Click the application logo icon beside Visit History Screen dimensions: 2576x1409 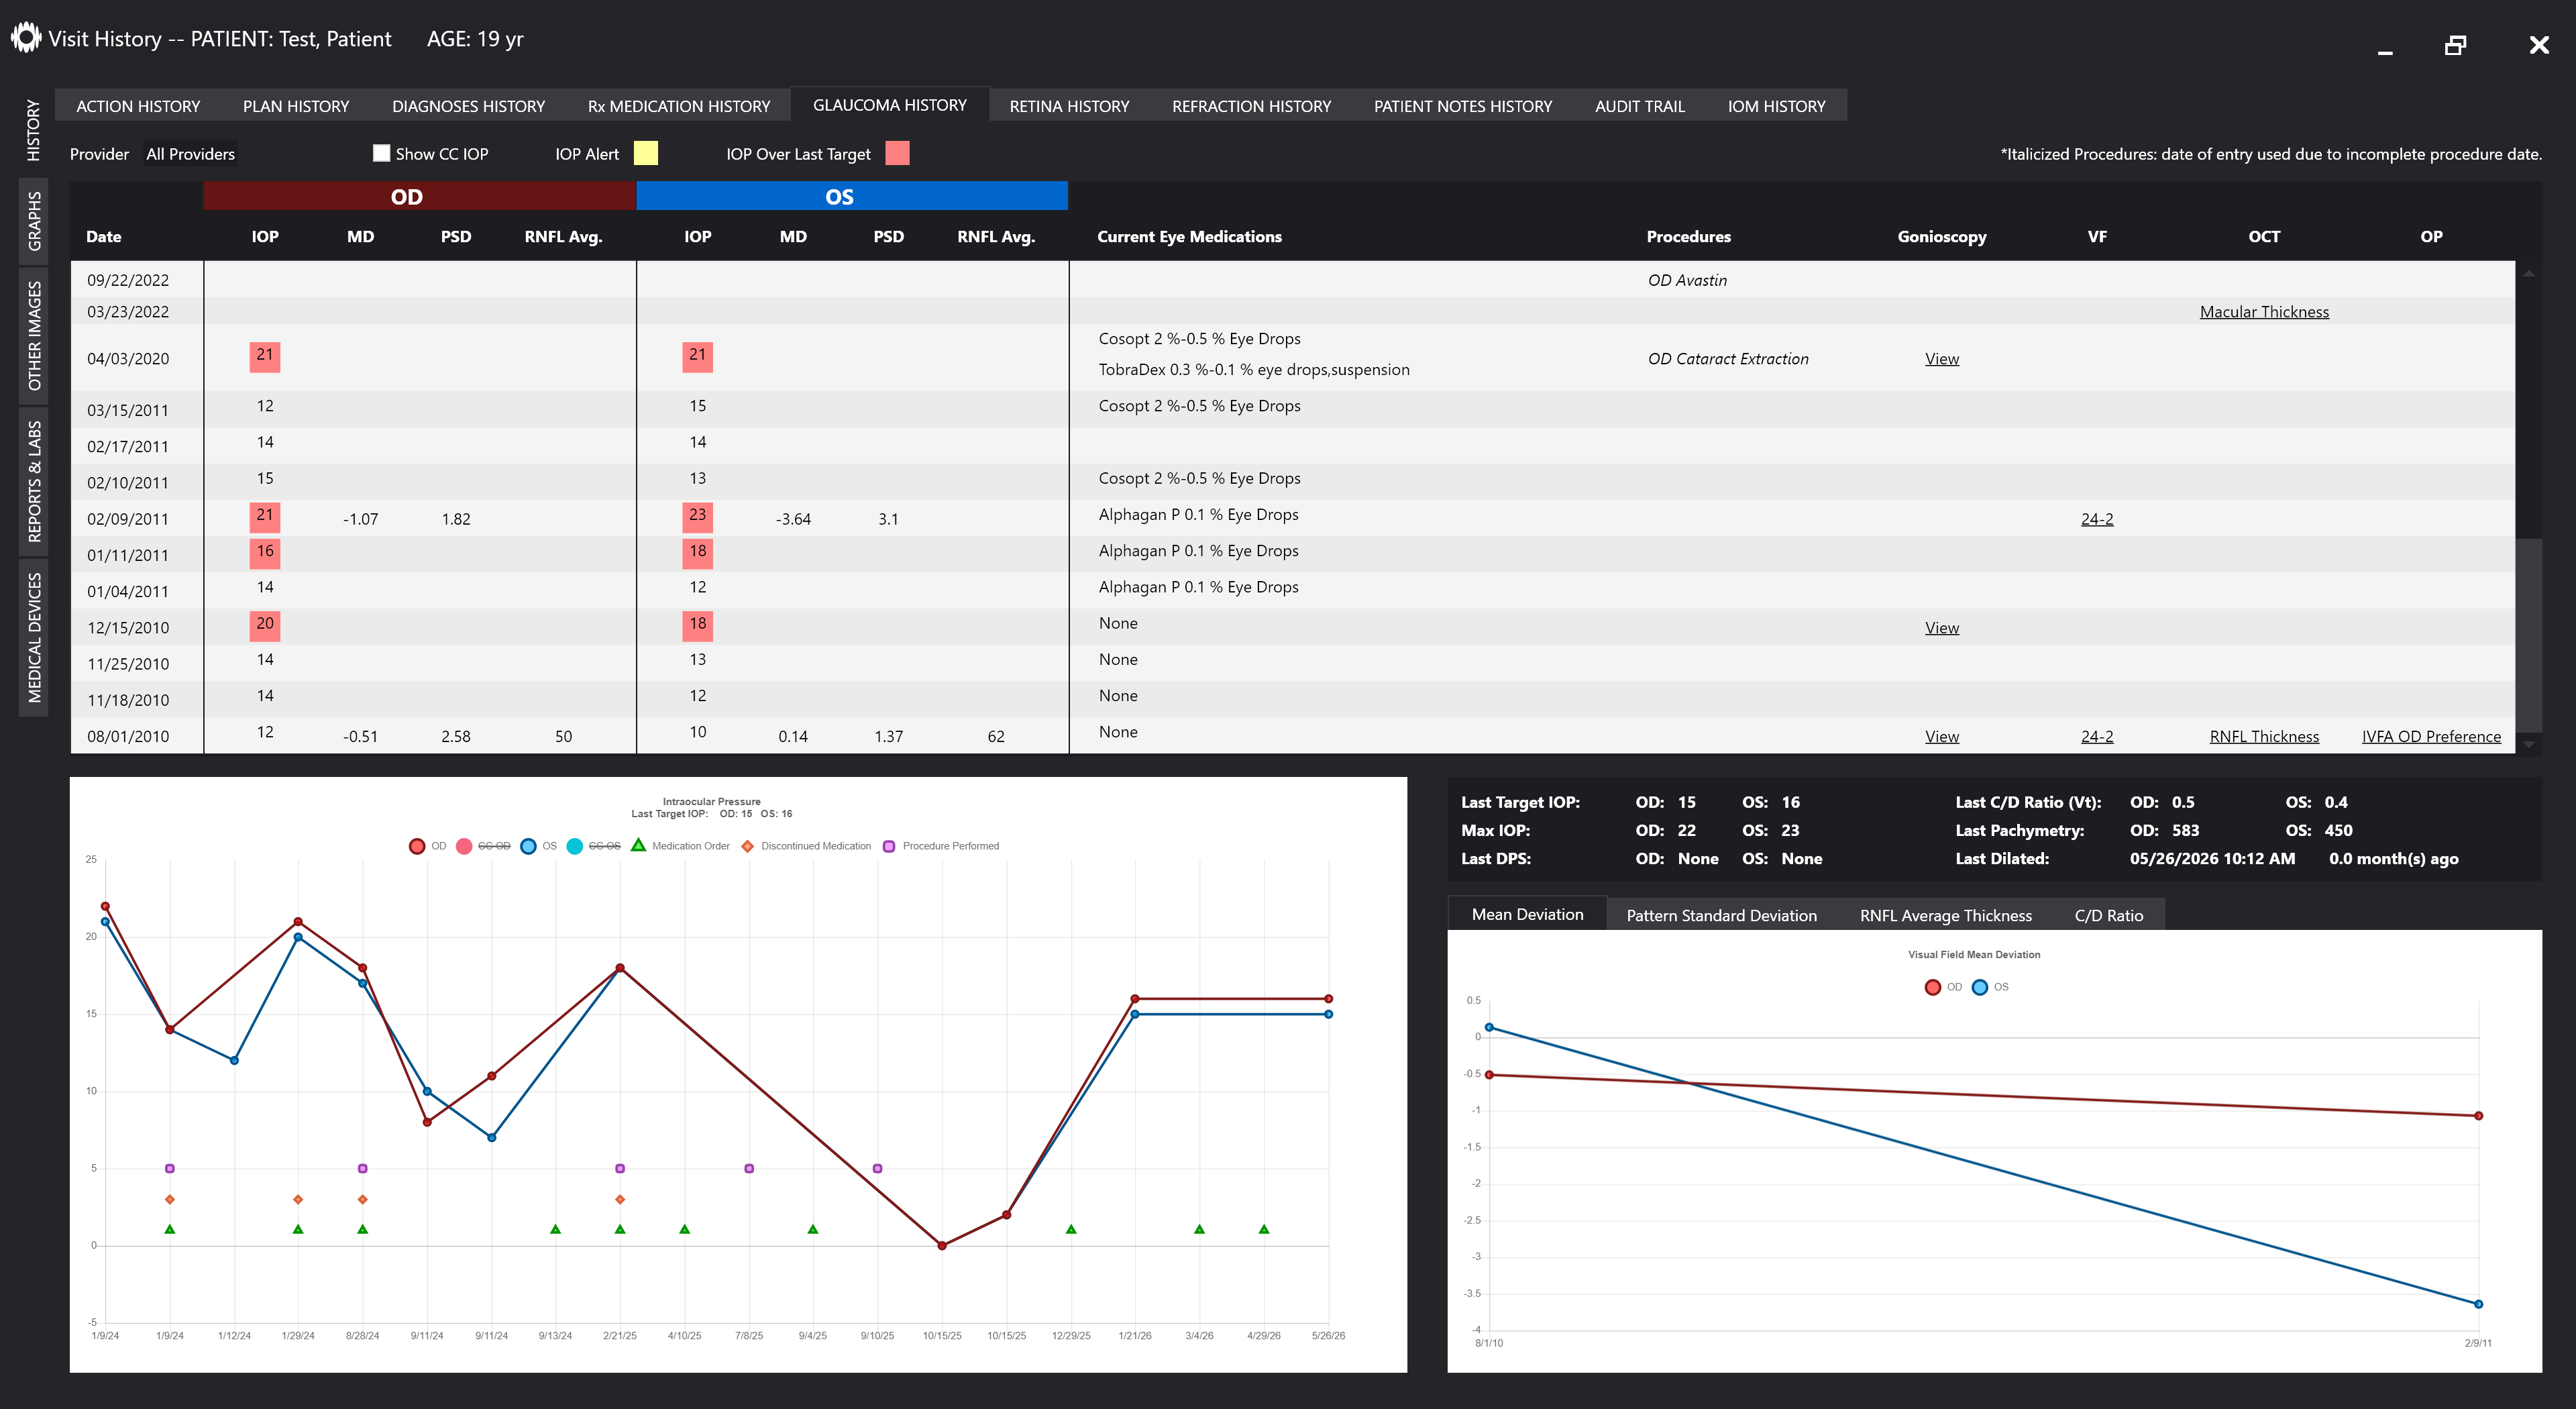(26, 38)
